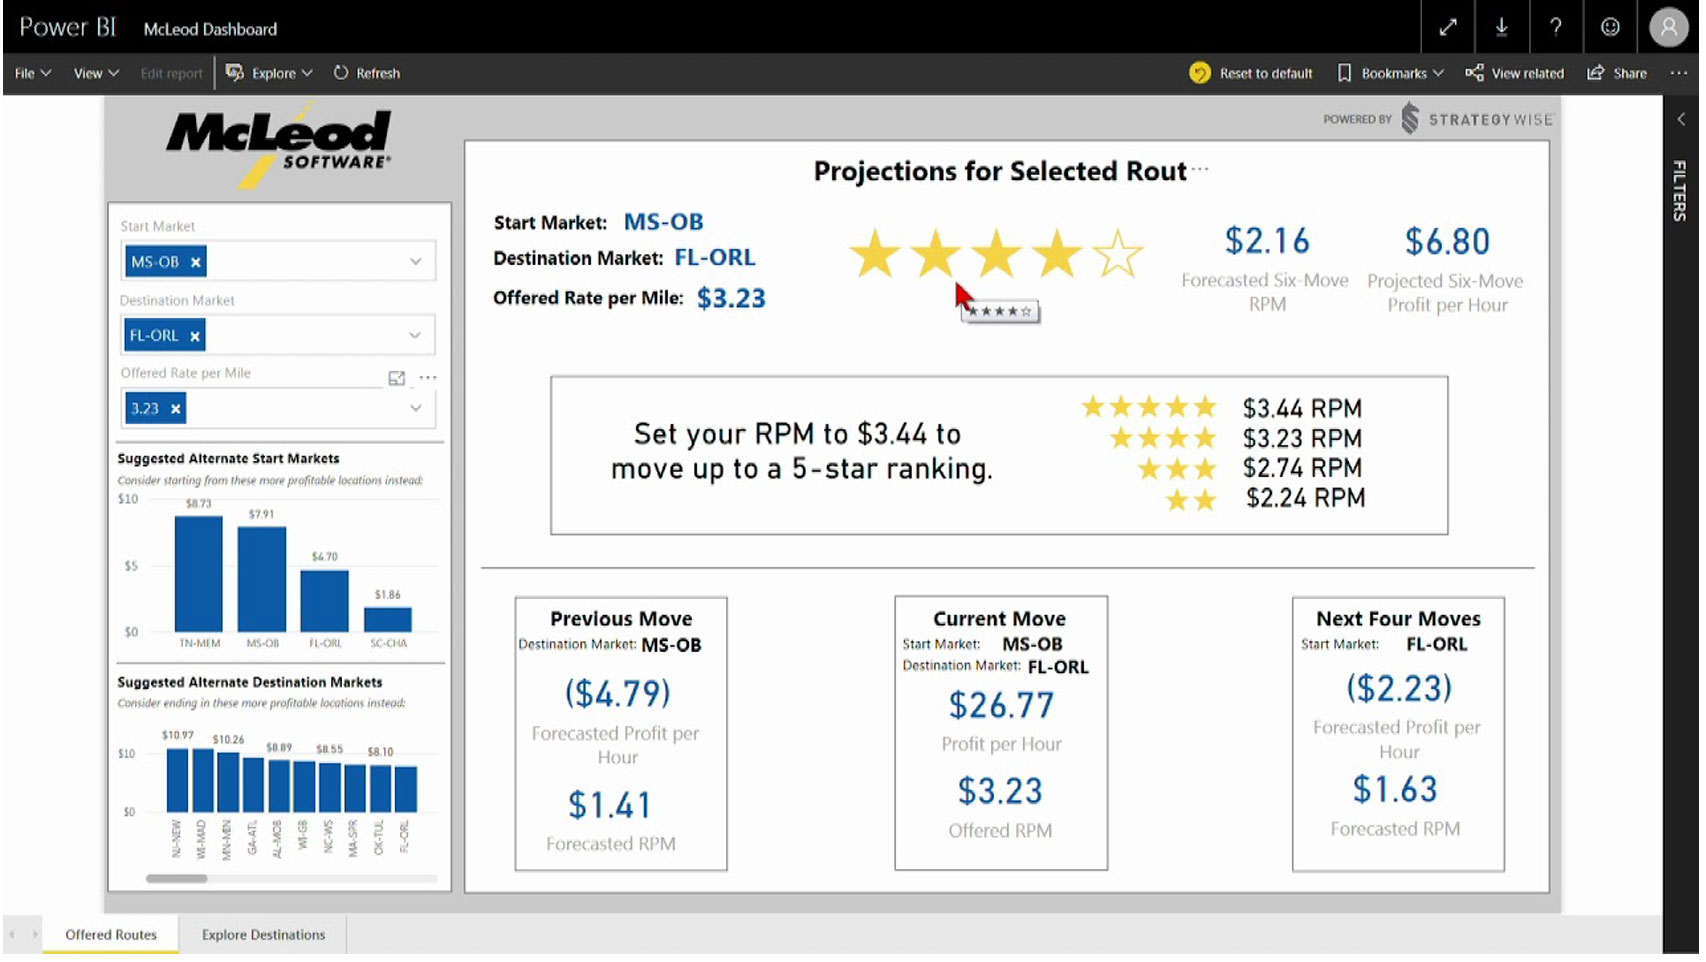This screenshot has width=1706, height=962.
Task: Open the user account avatar
Action: pos(1668,28)
